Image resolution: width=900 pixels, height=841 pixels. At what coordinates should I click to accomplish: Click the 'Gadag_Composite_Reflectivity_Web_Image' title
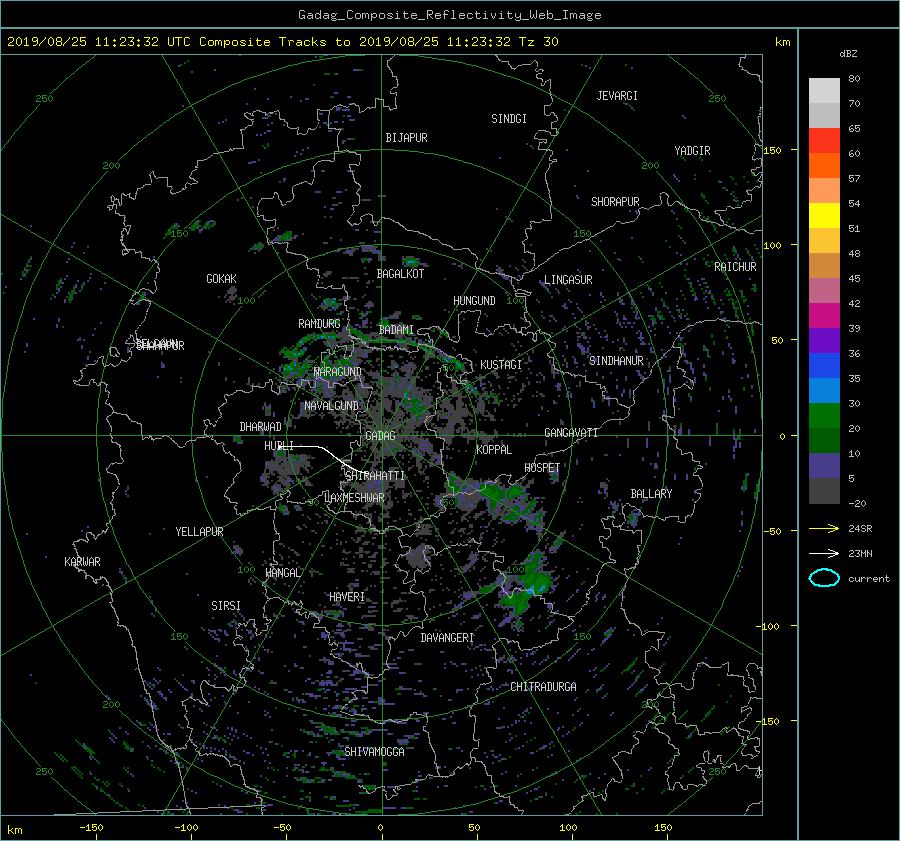449,15
